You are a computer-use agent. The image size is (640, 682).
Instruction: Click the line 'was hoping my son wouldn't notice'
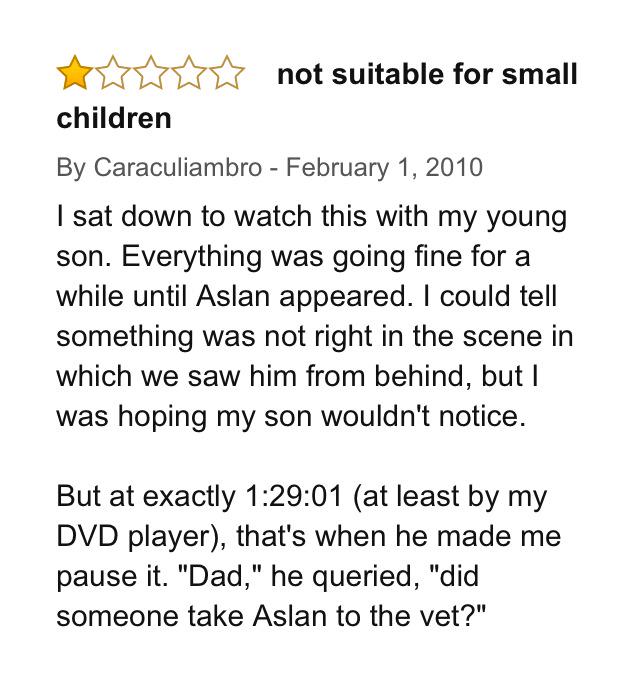291,416
